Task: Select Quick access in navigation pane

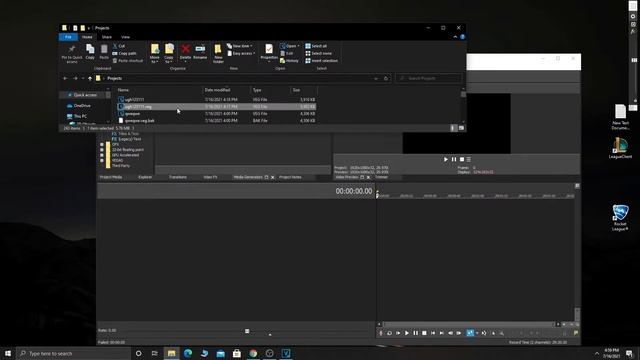Action: [85, 95]
